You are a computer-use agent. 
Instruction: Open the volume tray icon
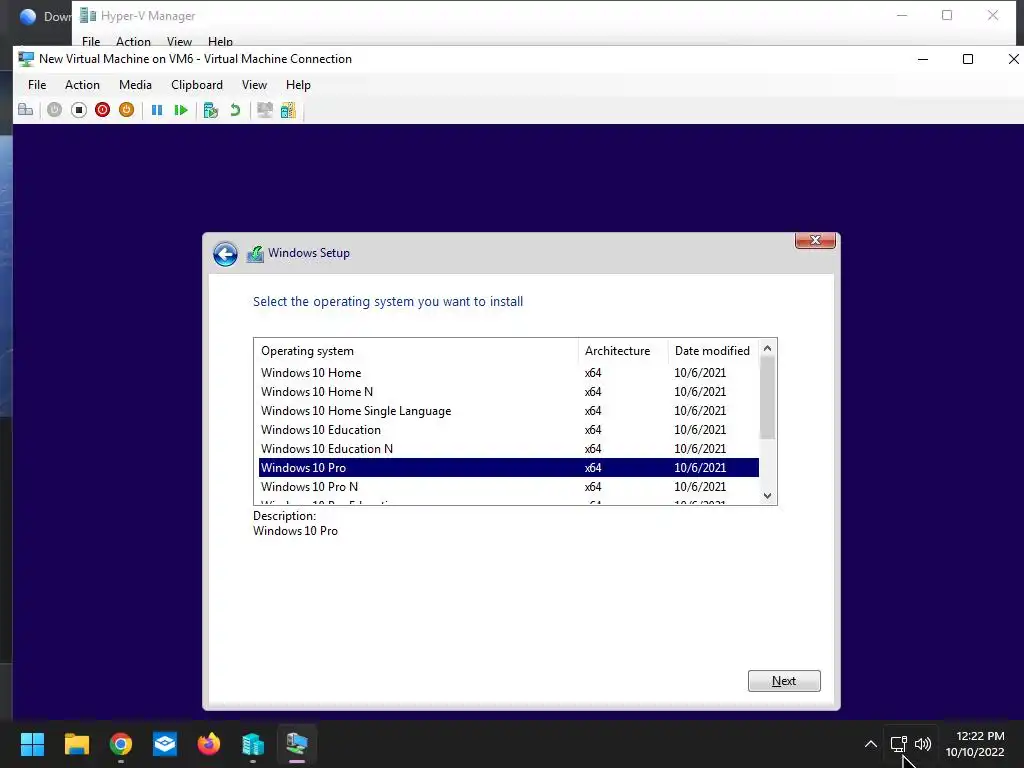tap(923, 744)
